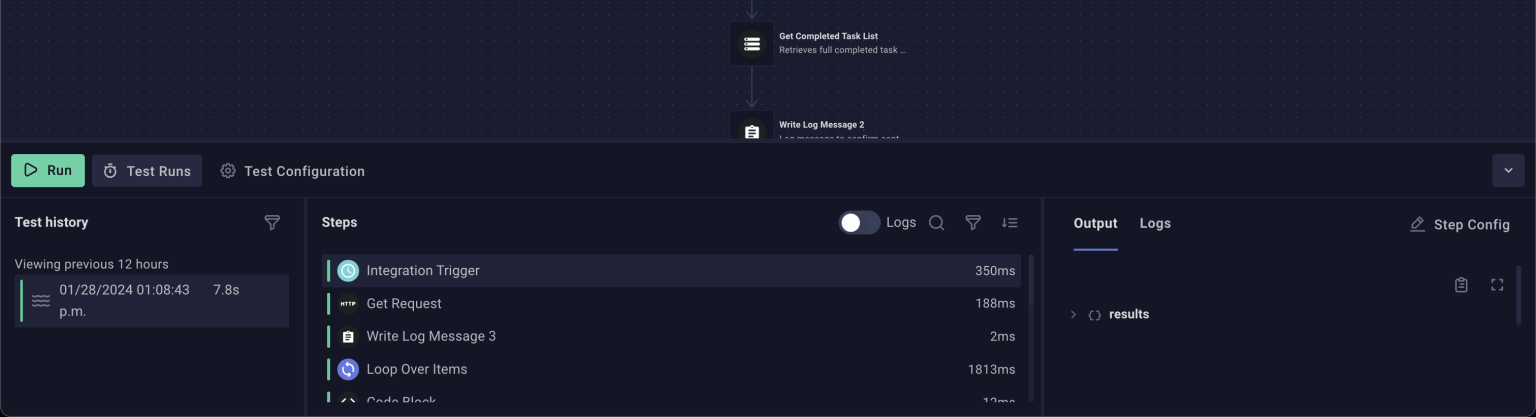This screenshot has width=1536, height=417.
Task: Click the Output panel scrollbar
Action: pos(1519,295)
